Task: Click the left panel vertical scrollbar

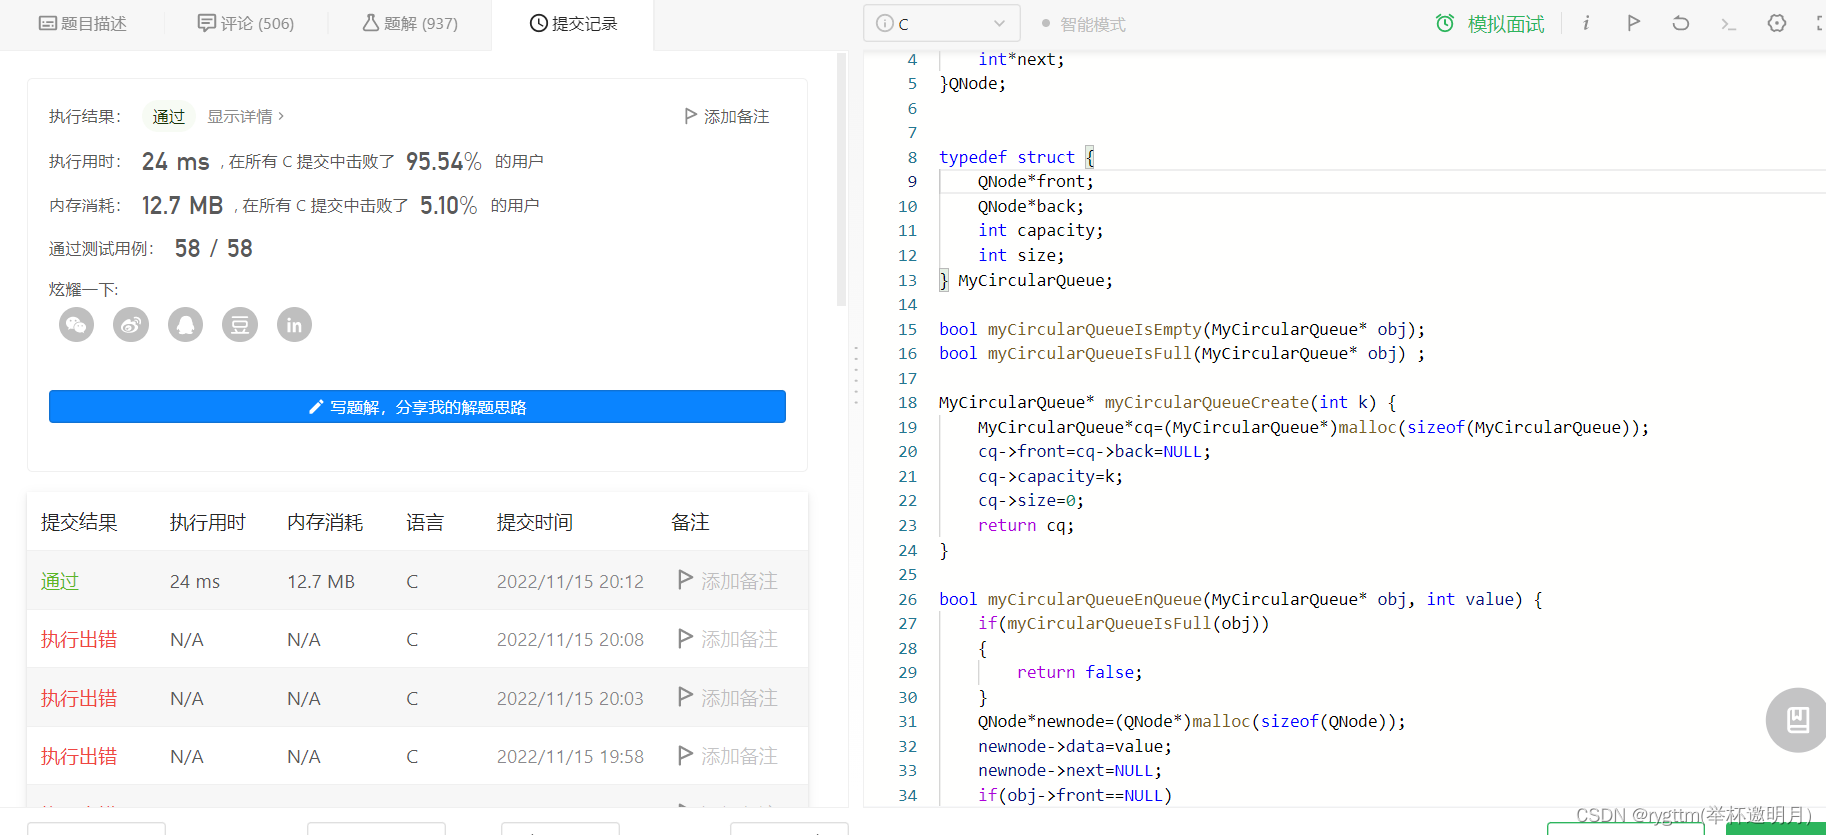Action: coord(842,180)
